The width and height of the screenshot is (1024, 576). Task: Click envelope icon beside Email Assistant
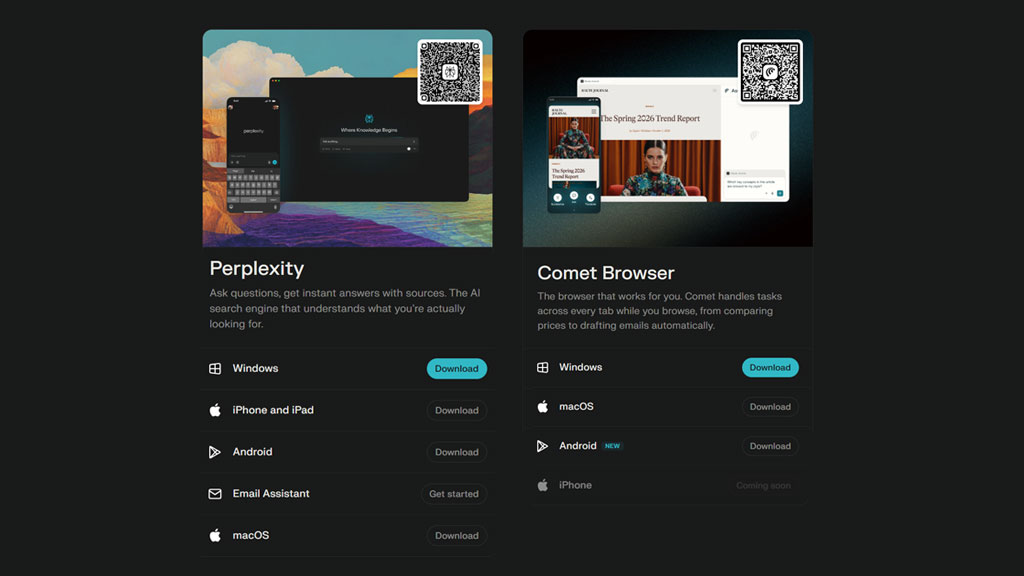tap(215, 494)
